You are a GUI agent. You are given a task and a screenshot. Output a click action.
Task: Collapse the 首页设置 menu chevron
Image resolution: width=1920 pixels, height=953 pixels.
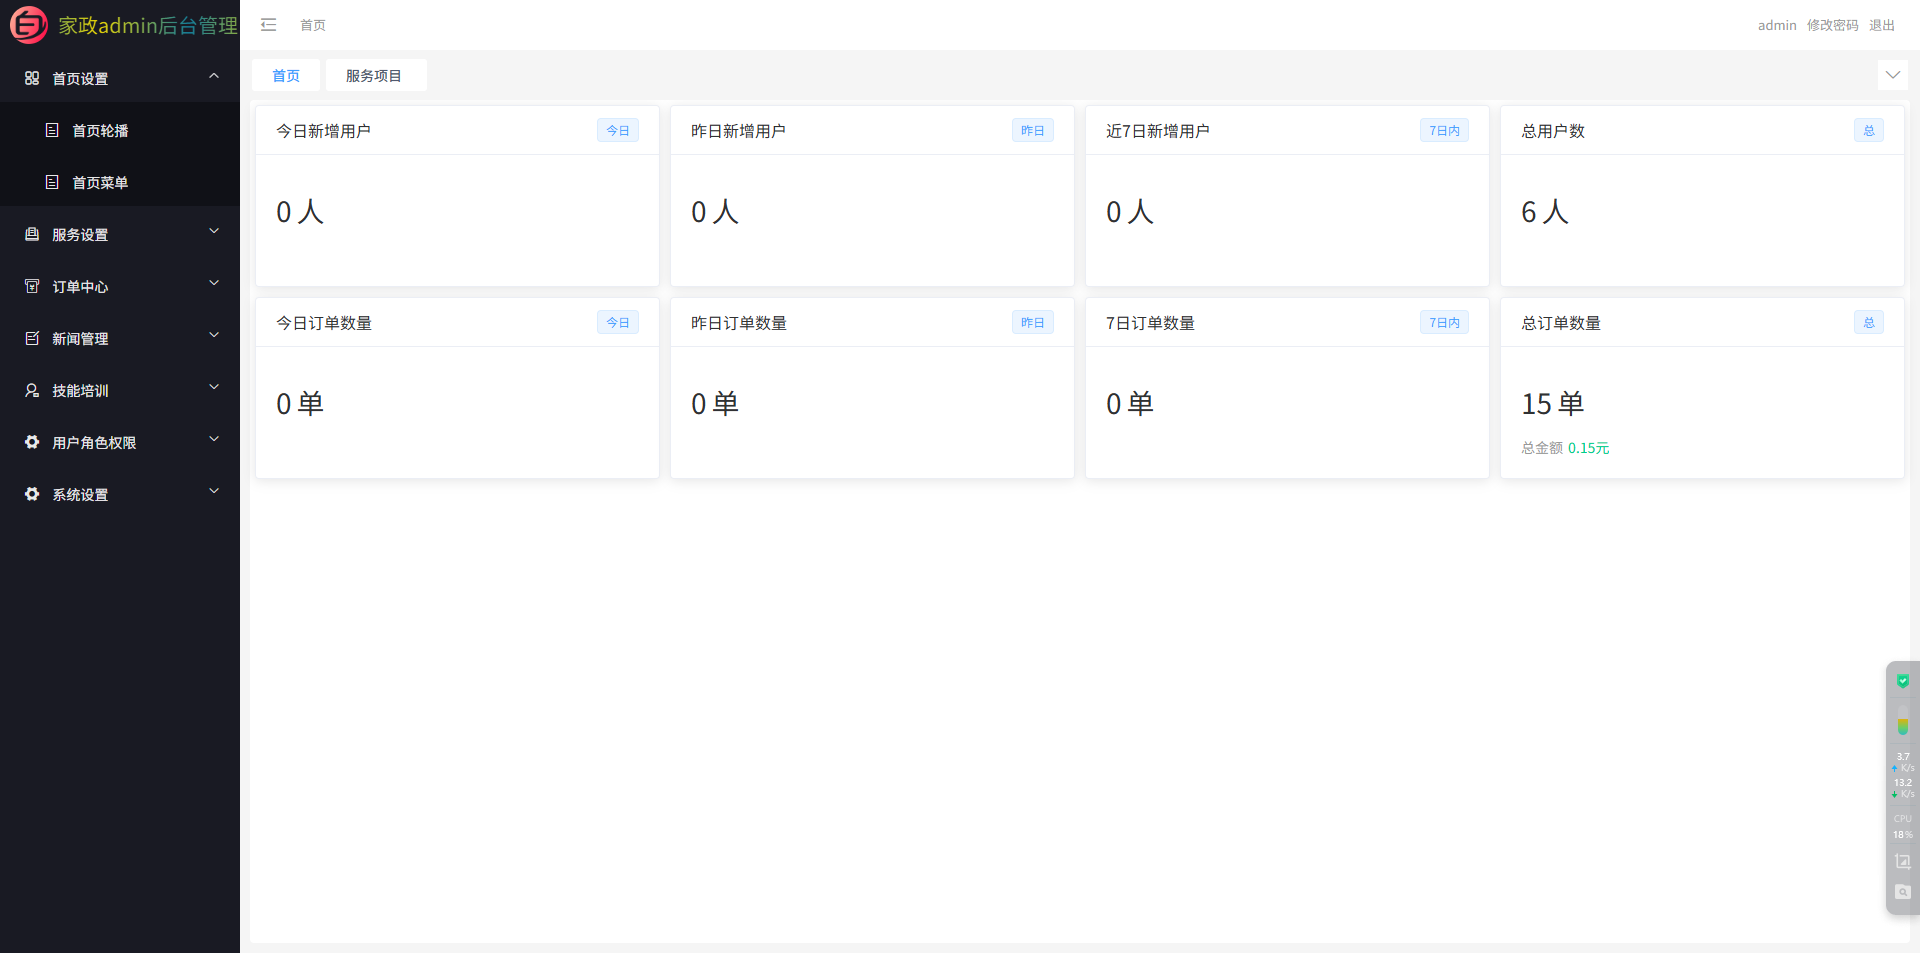pos(213,77)
